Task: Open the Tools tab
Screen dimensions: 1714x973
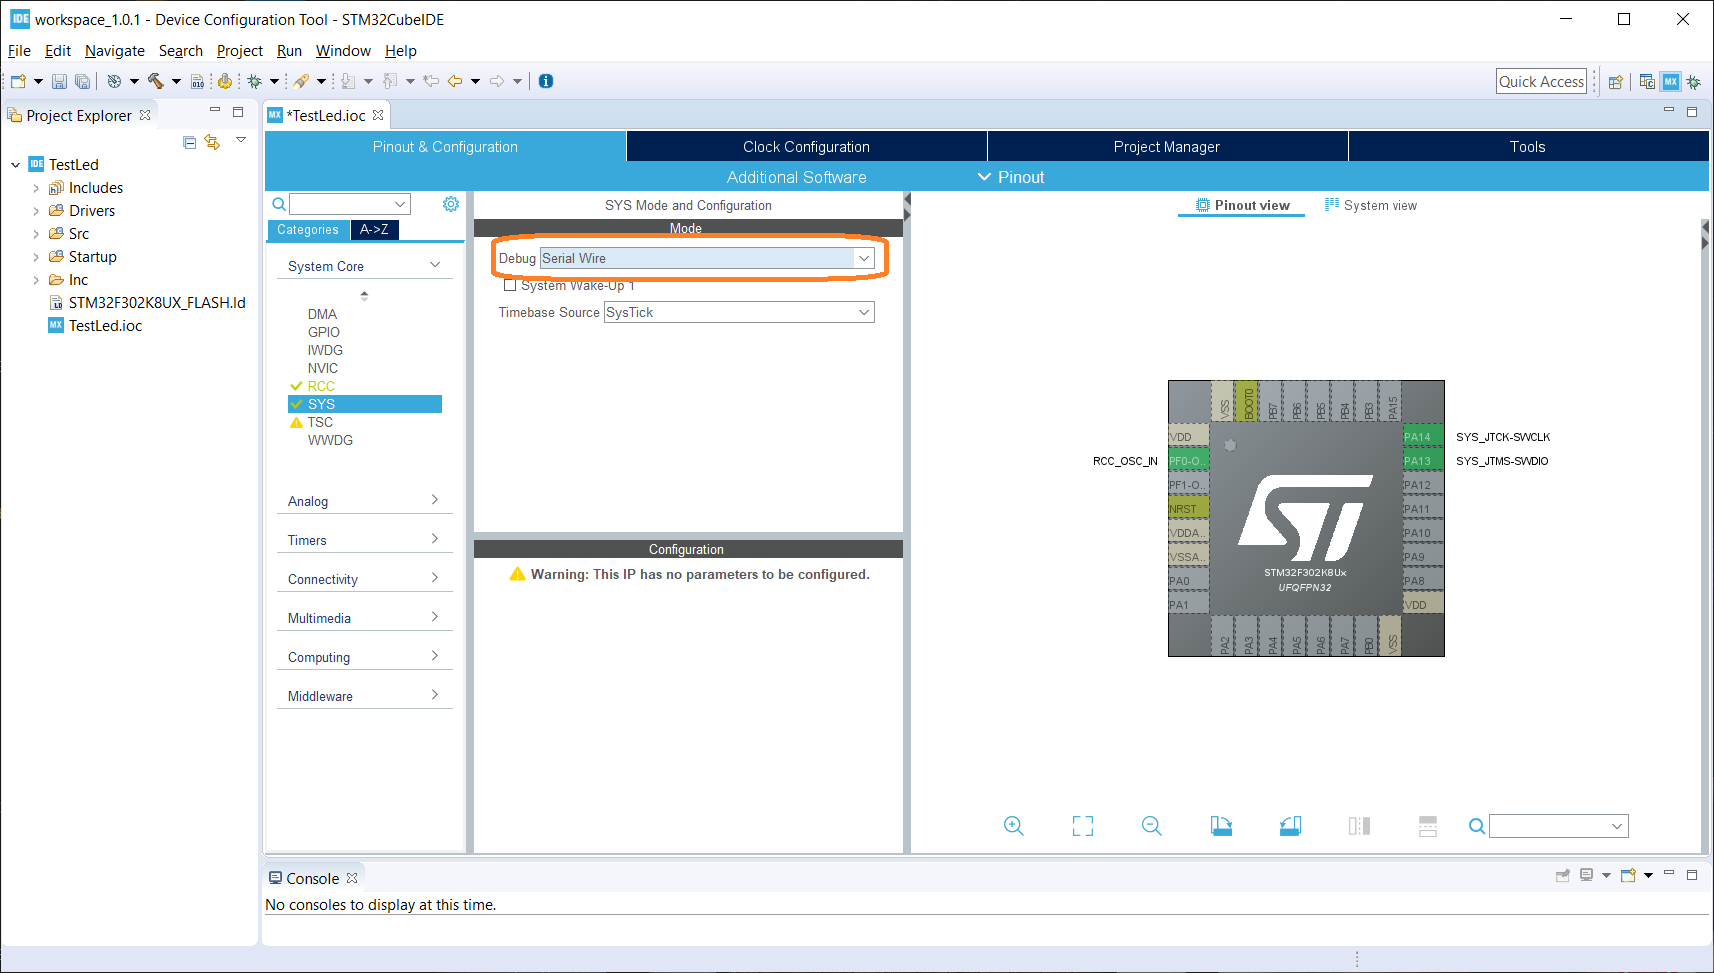Action: [1528, 147]
